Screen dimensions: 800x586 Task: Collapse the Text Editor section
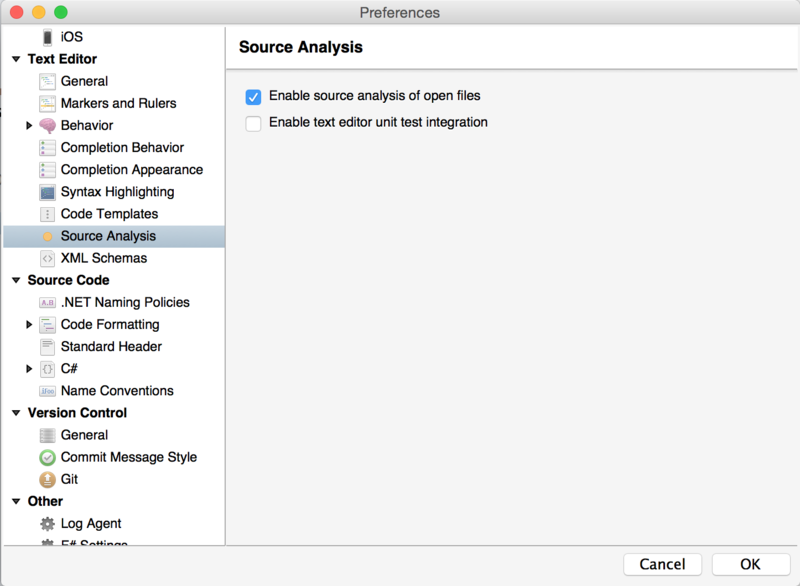pyautogui.click(x=16, y=59)
